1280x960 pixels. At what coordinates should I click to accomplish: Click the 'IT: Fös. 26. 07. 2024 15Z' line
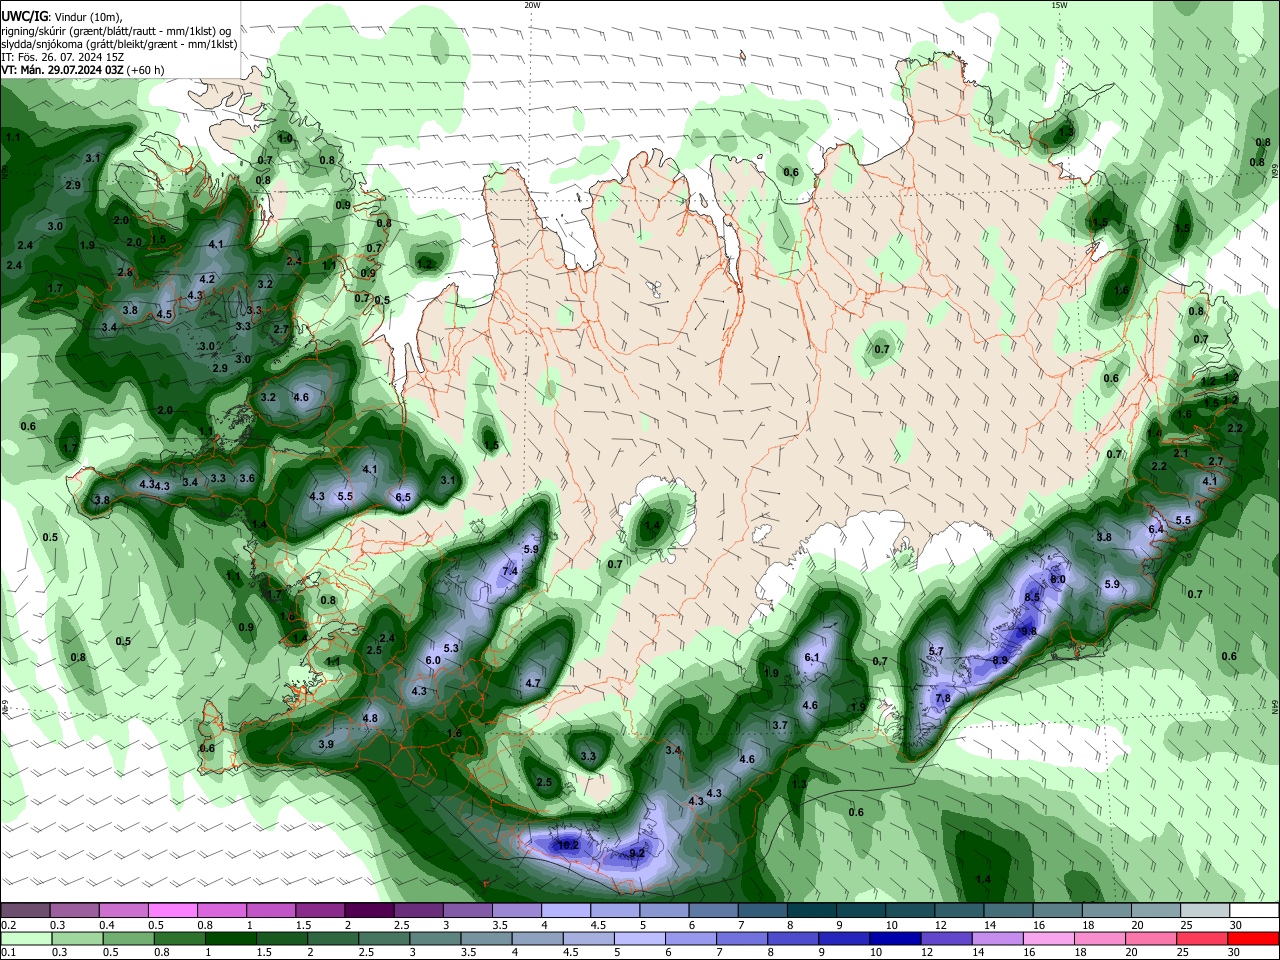click(x=63, y=57)
